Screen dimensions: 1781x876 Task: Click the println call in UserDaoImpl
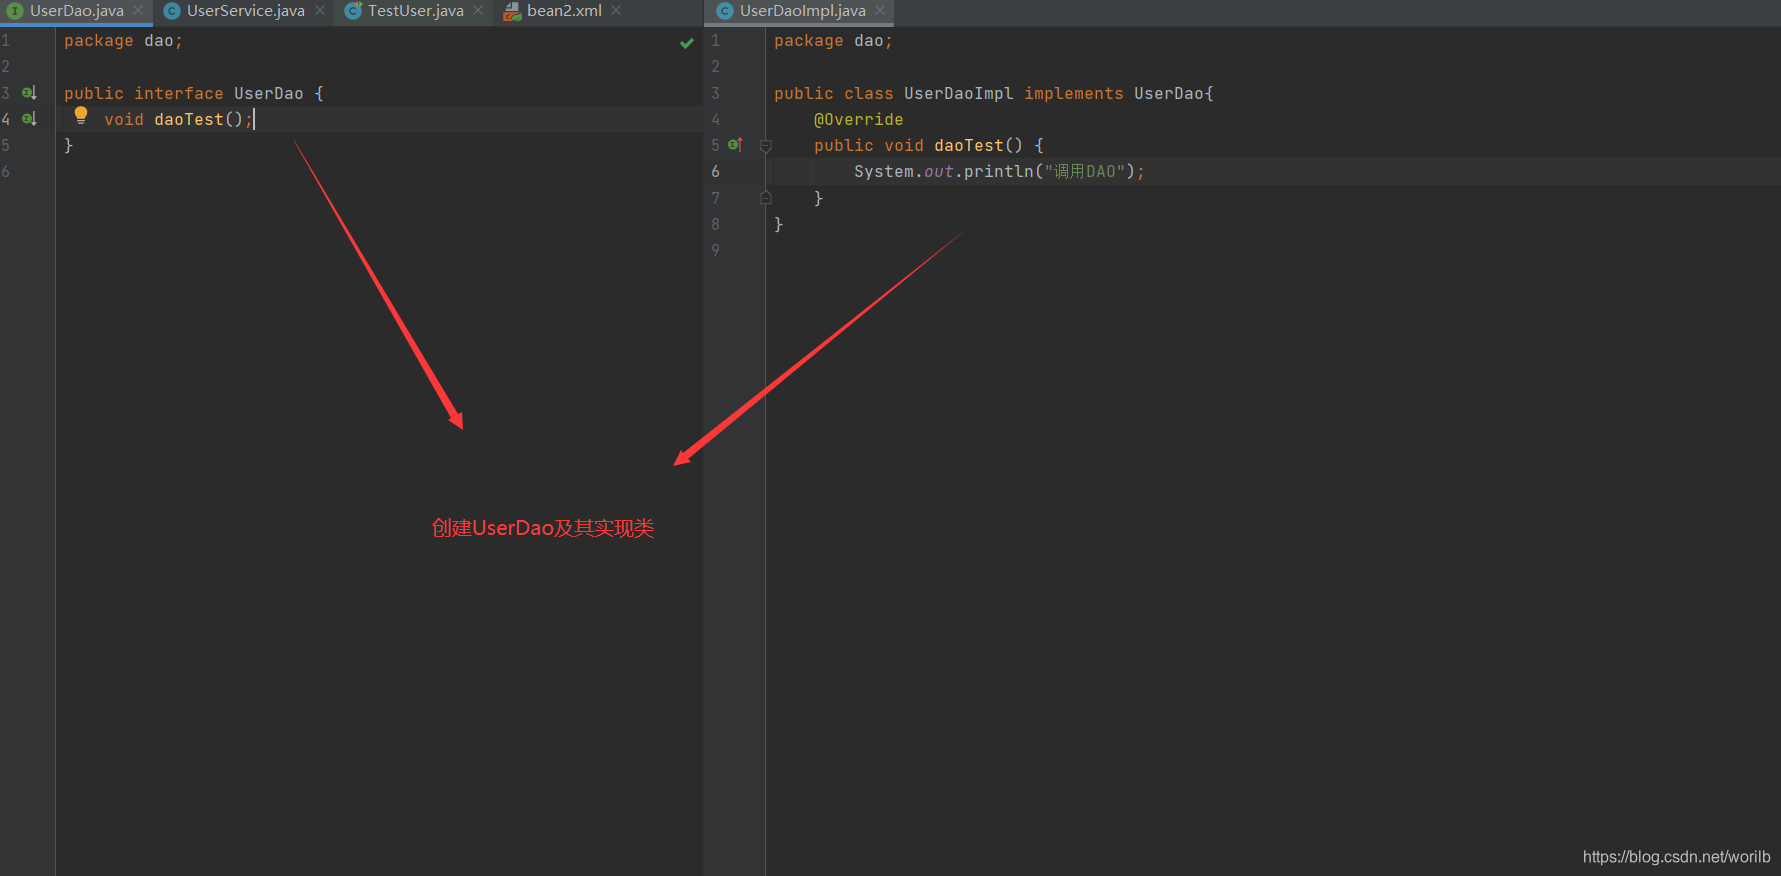(999, 171)
